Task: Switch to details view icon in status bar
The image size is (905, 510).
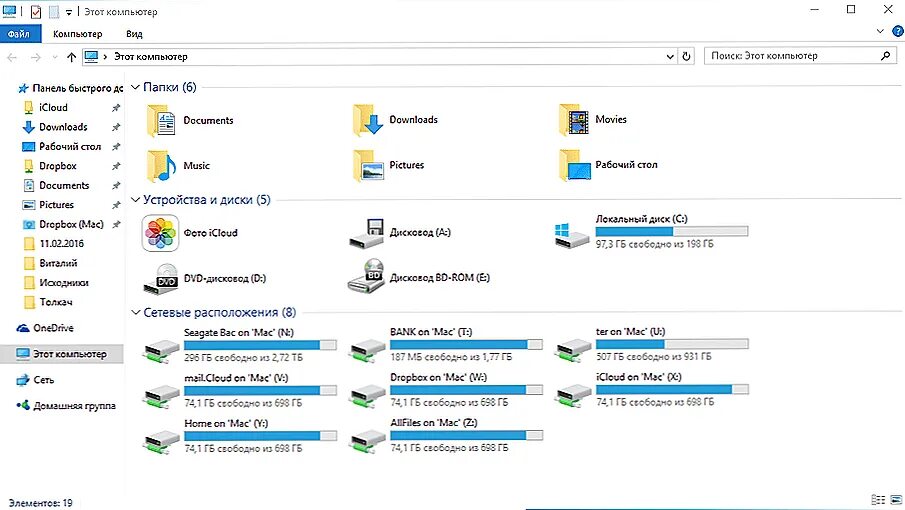Action: coord(878,500)
